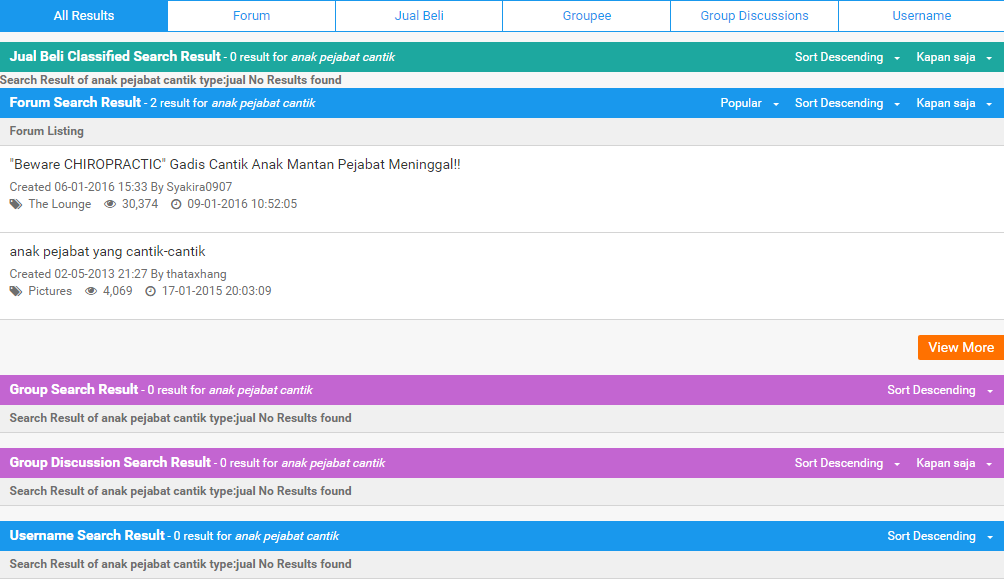Click the 4,069 views count

point(118,291)
